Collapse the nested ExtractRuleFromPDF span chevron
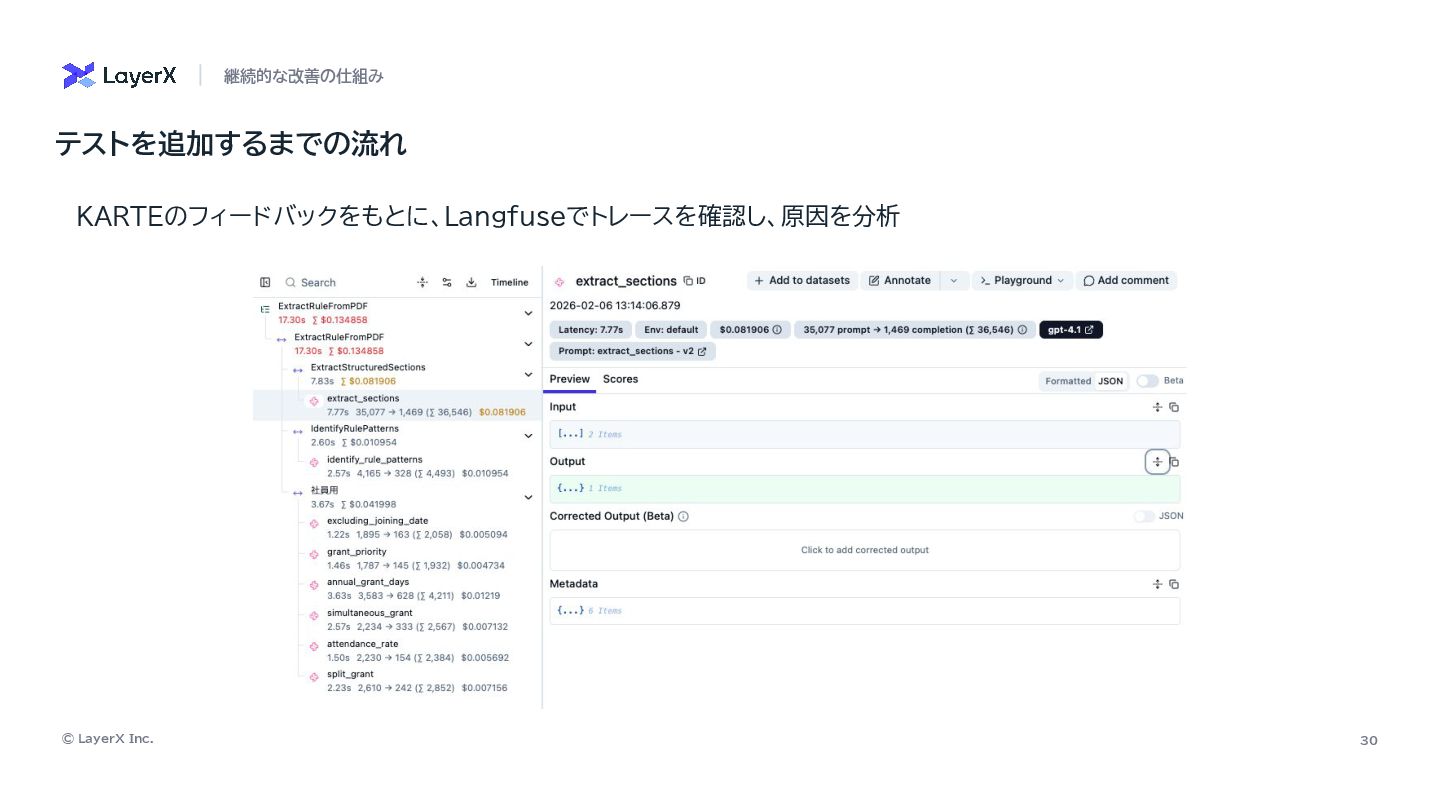Image resolution: width=1440 pixels, height=810 pixels. [528, 344]
